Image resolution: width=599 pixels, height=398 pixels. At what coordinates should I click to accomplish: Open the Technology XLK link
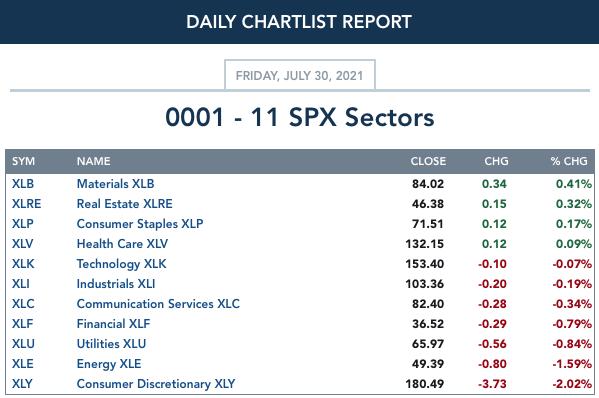(x=121, y=264)
